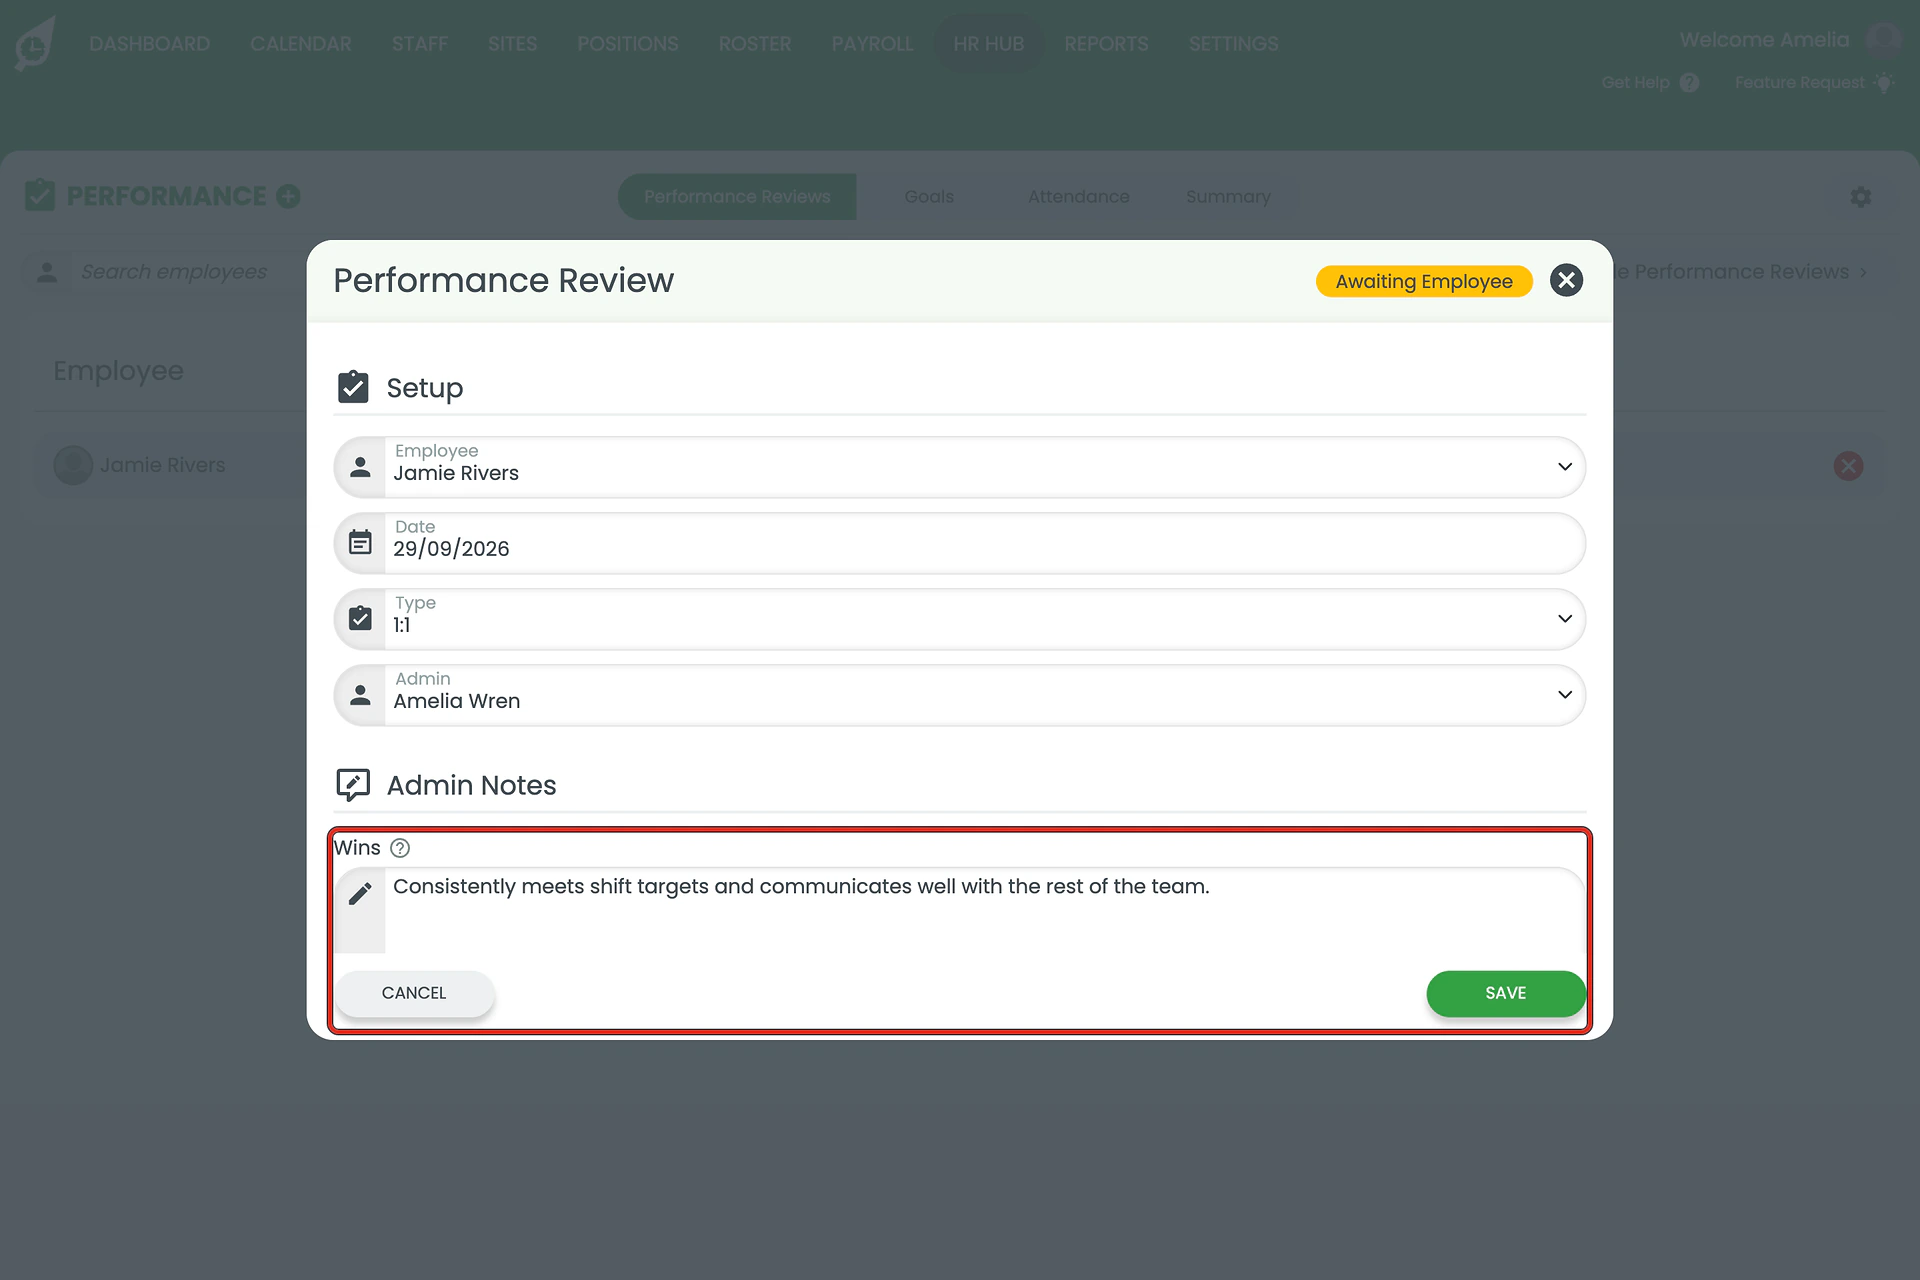Click the Search employees field
Viewport: 1920px width, 1280px height.
point(174,272)
